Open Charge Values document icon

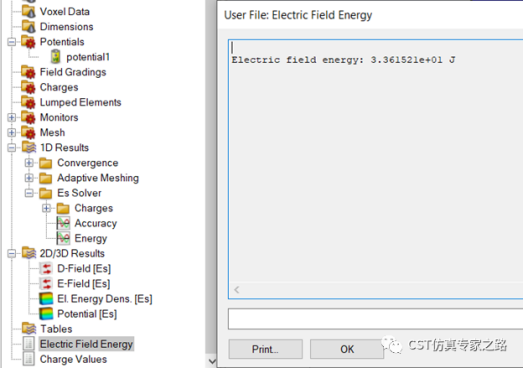click(29, 359)
